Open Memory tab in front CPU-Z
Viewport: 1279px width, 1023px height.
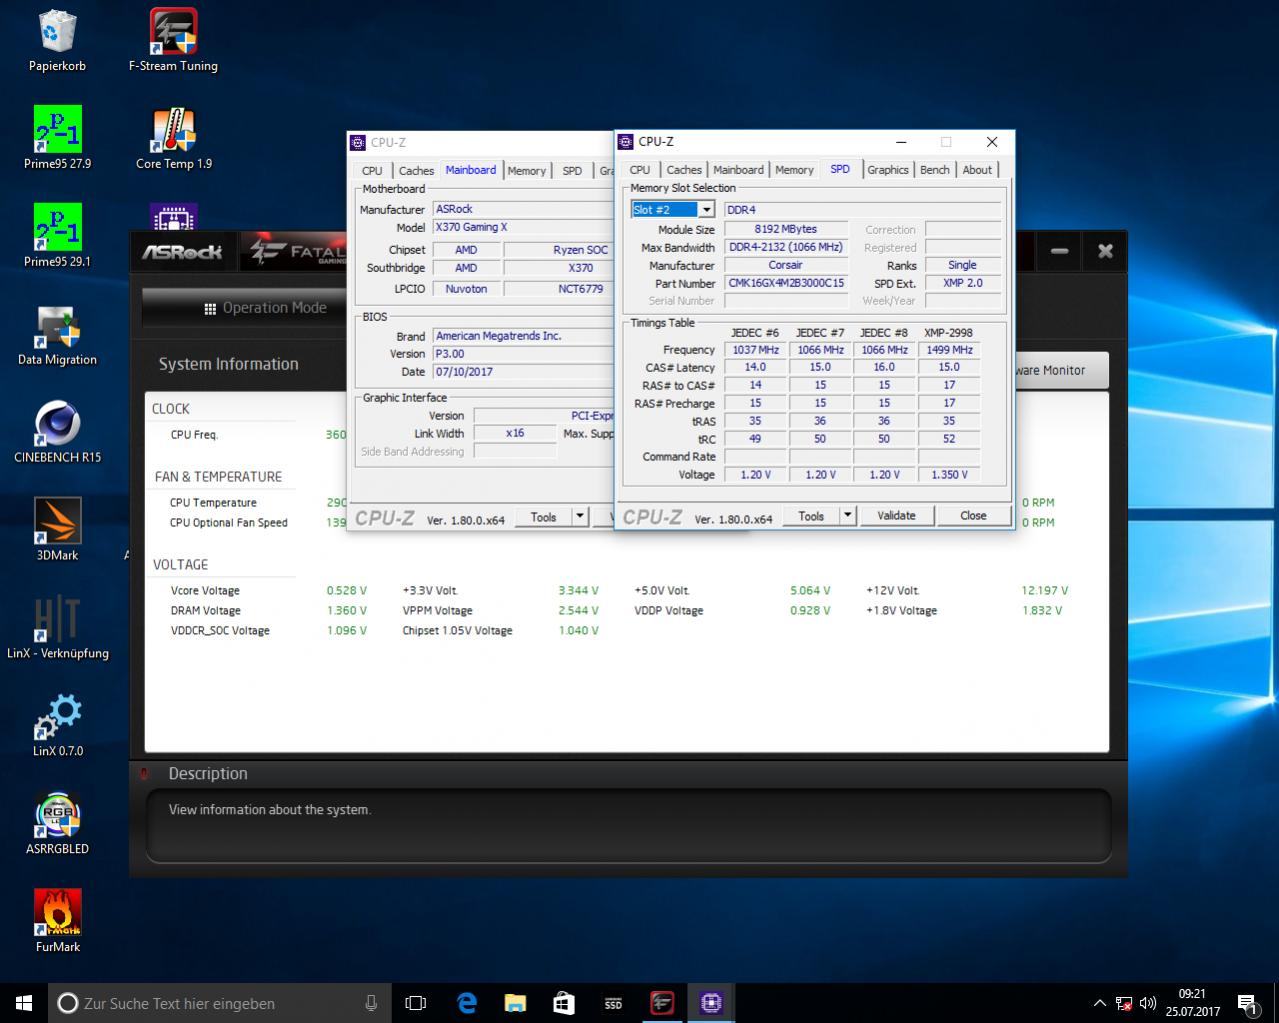[x=794, y=170]
